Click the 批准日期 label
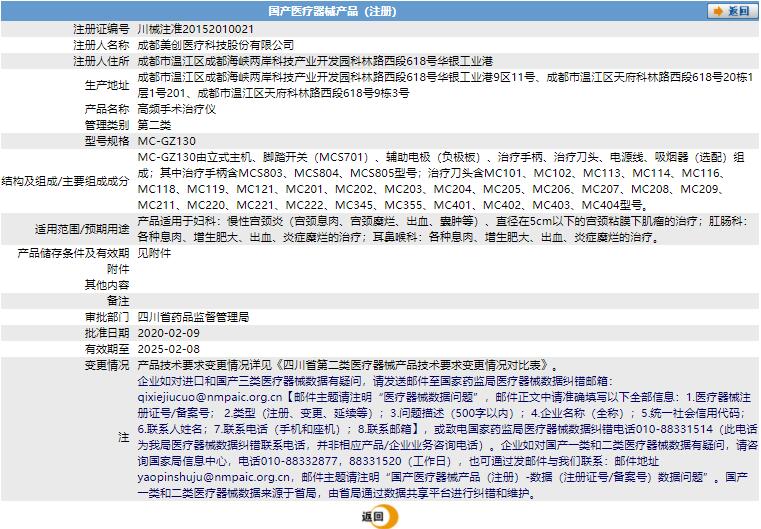This screenshot has height=529, width=761. [107, 333]
